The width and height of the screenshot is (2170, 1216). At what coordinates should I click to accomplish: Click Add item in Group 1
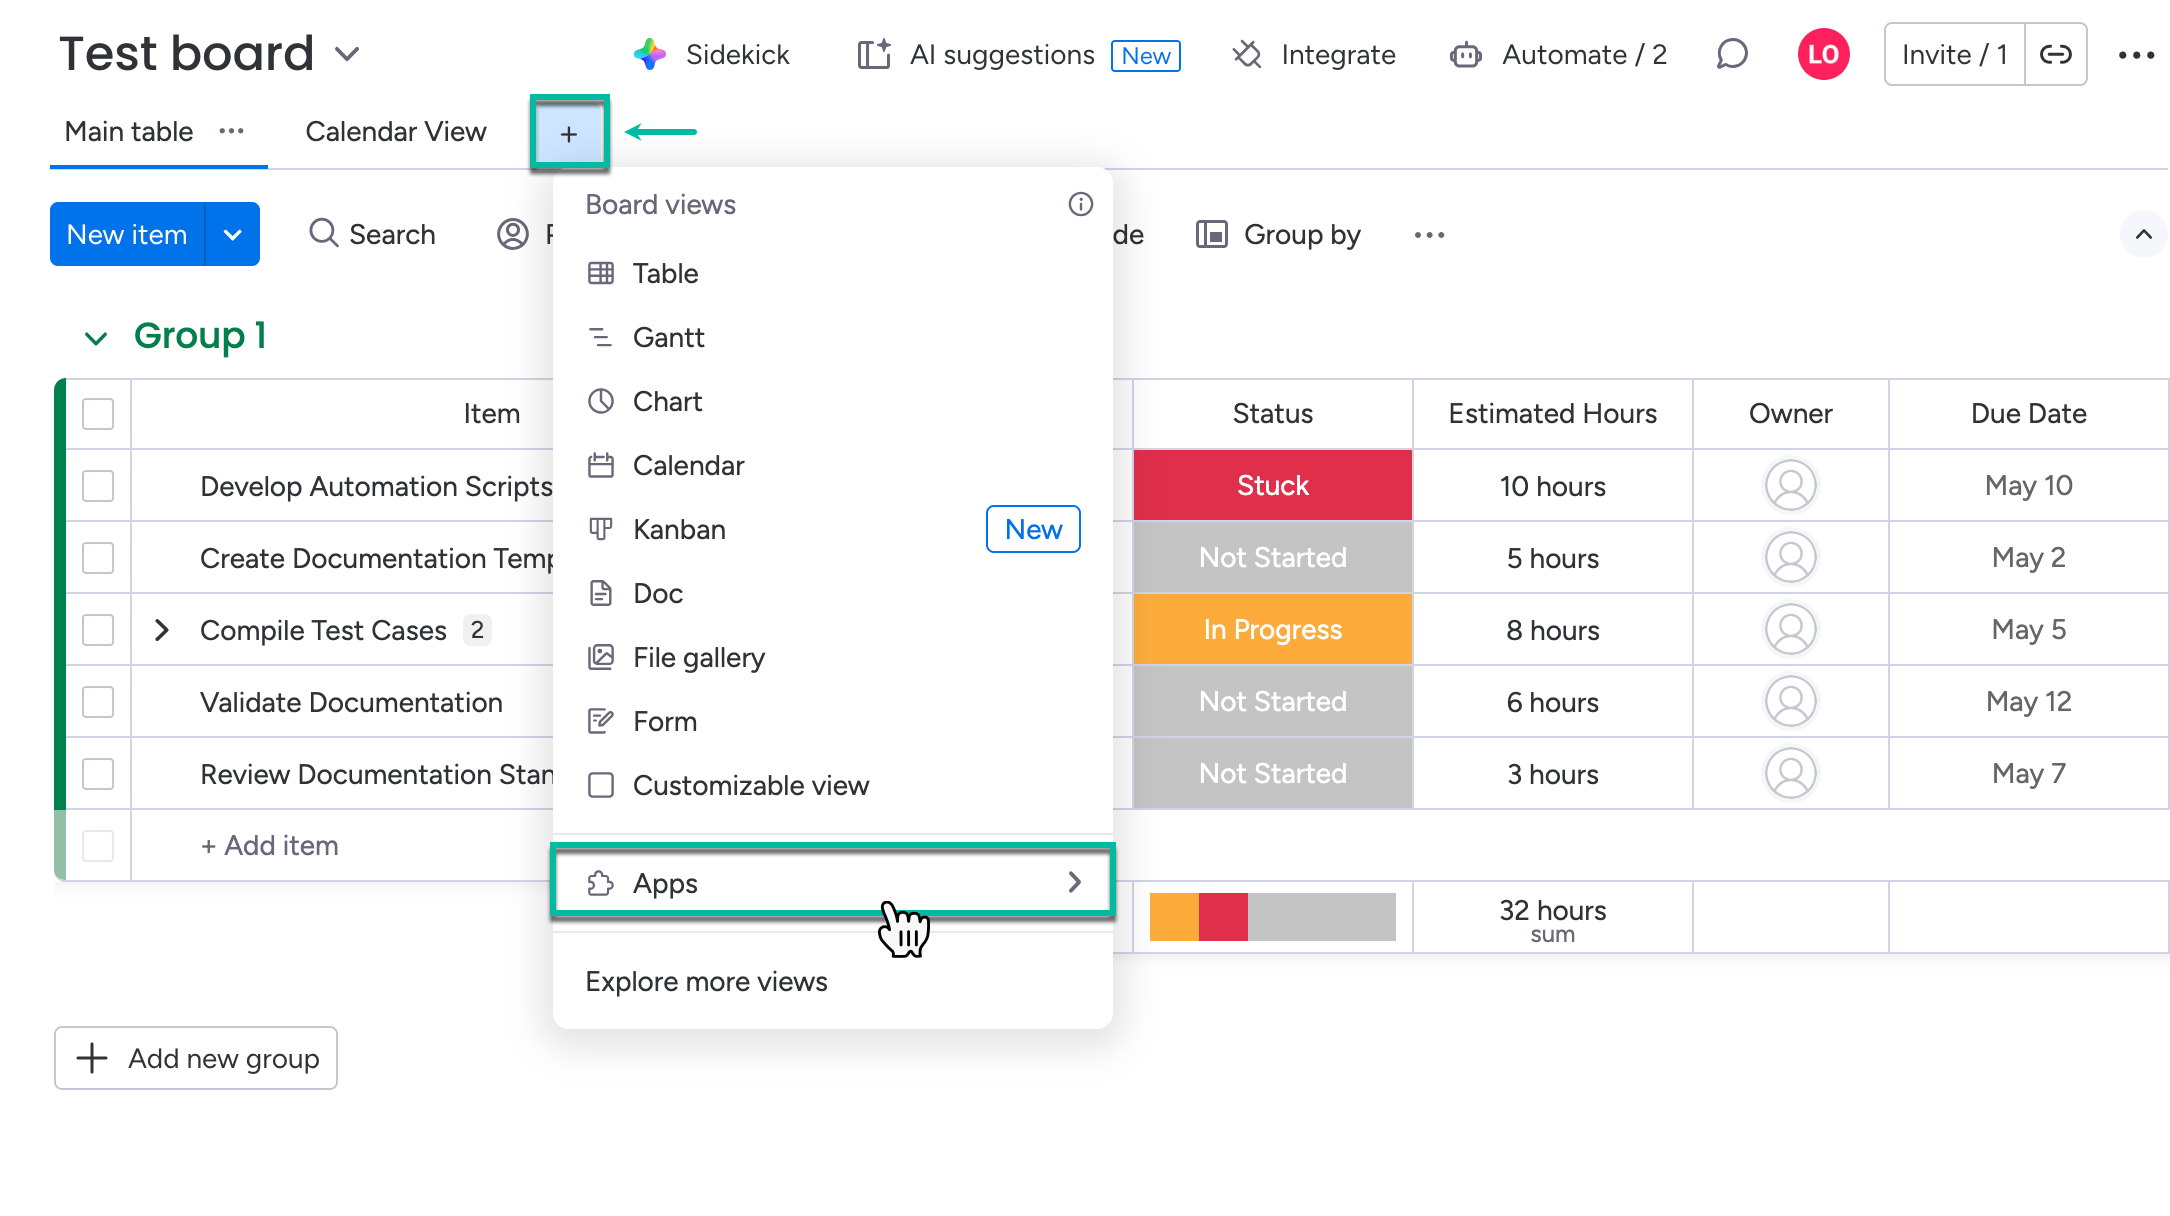[268, 845]
